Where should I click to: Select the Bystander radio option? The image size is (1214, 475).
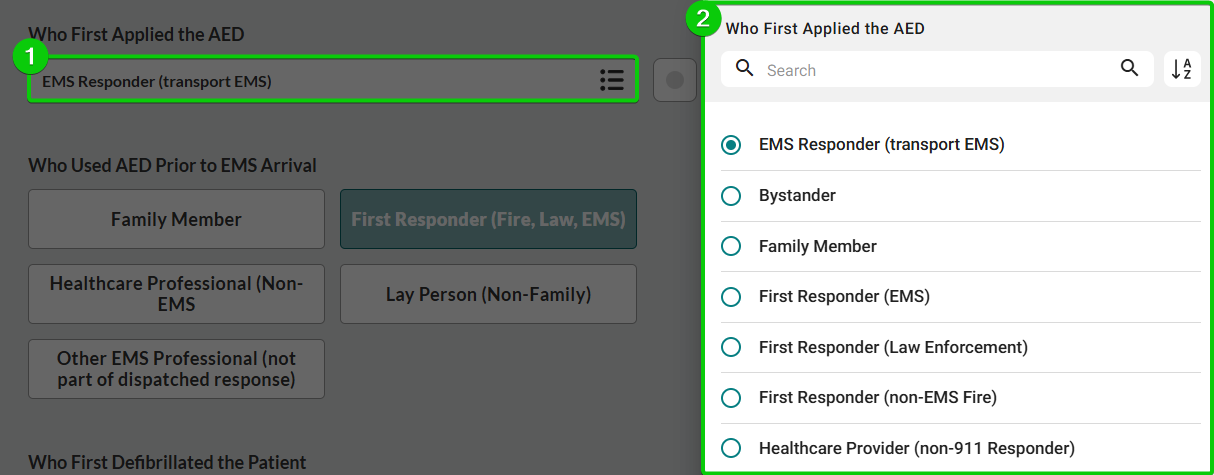click(731, 195)
